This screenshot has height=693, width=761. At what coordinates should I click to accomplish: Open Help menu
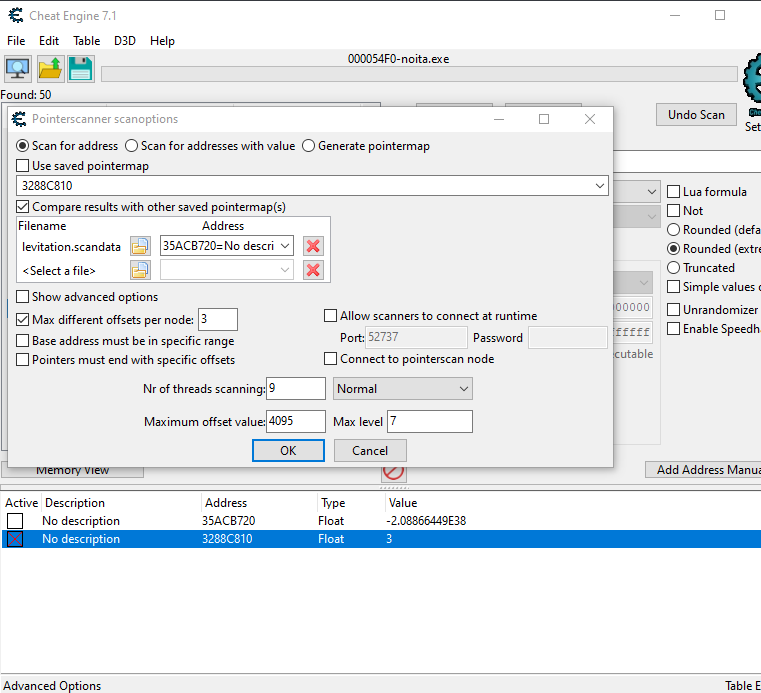coord(162,41)
